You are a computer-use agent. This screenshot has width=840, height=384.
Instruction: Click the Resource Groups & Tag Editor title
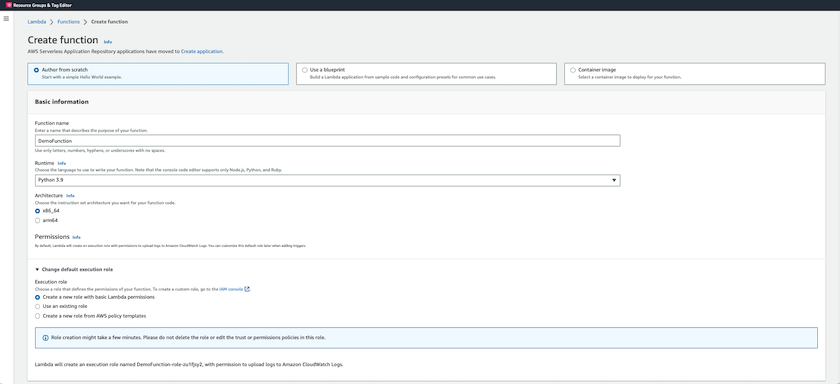pyautogui.click(x=42, y=5)
